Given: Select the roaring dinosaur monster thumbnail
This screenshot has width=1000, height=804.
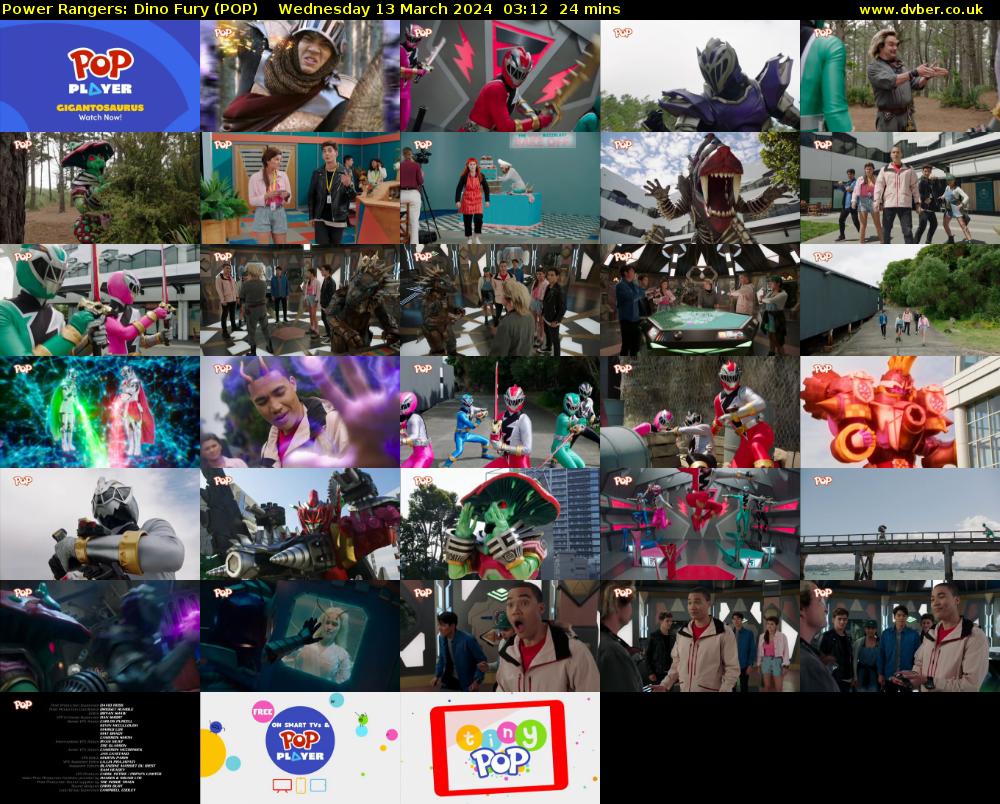Looking at the screenshot, I should (700, 188).
